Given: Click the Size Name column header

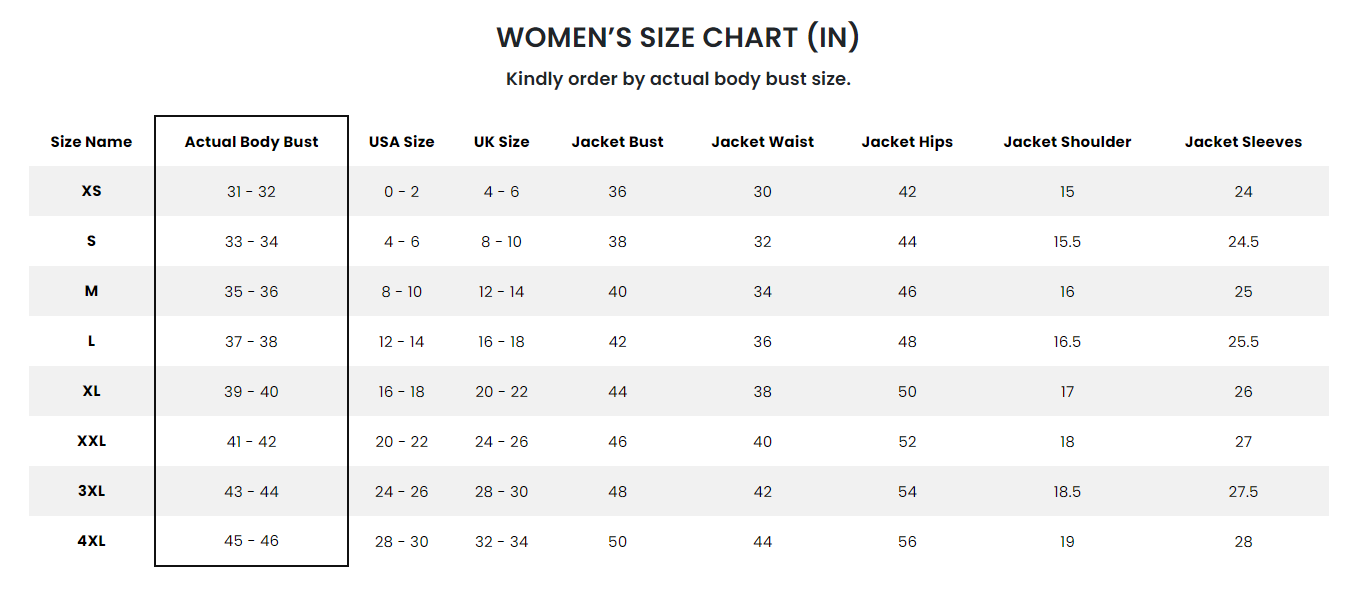Looking at the screenshot, I should (x=91, y=142).
